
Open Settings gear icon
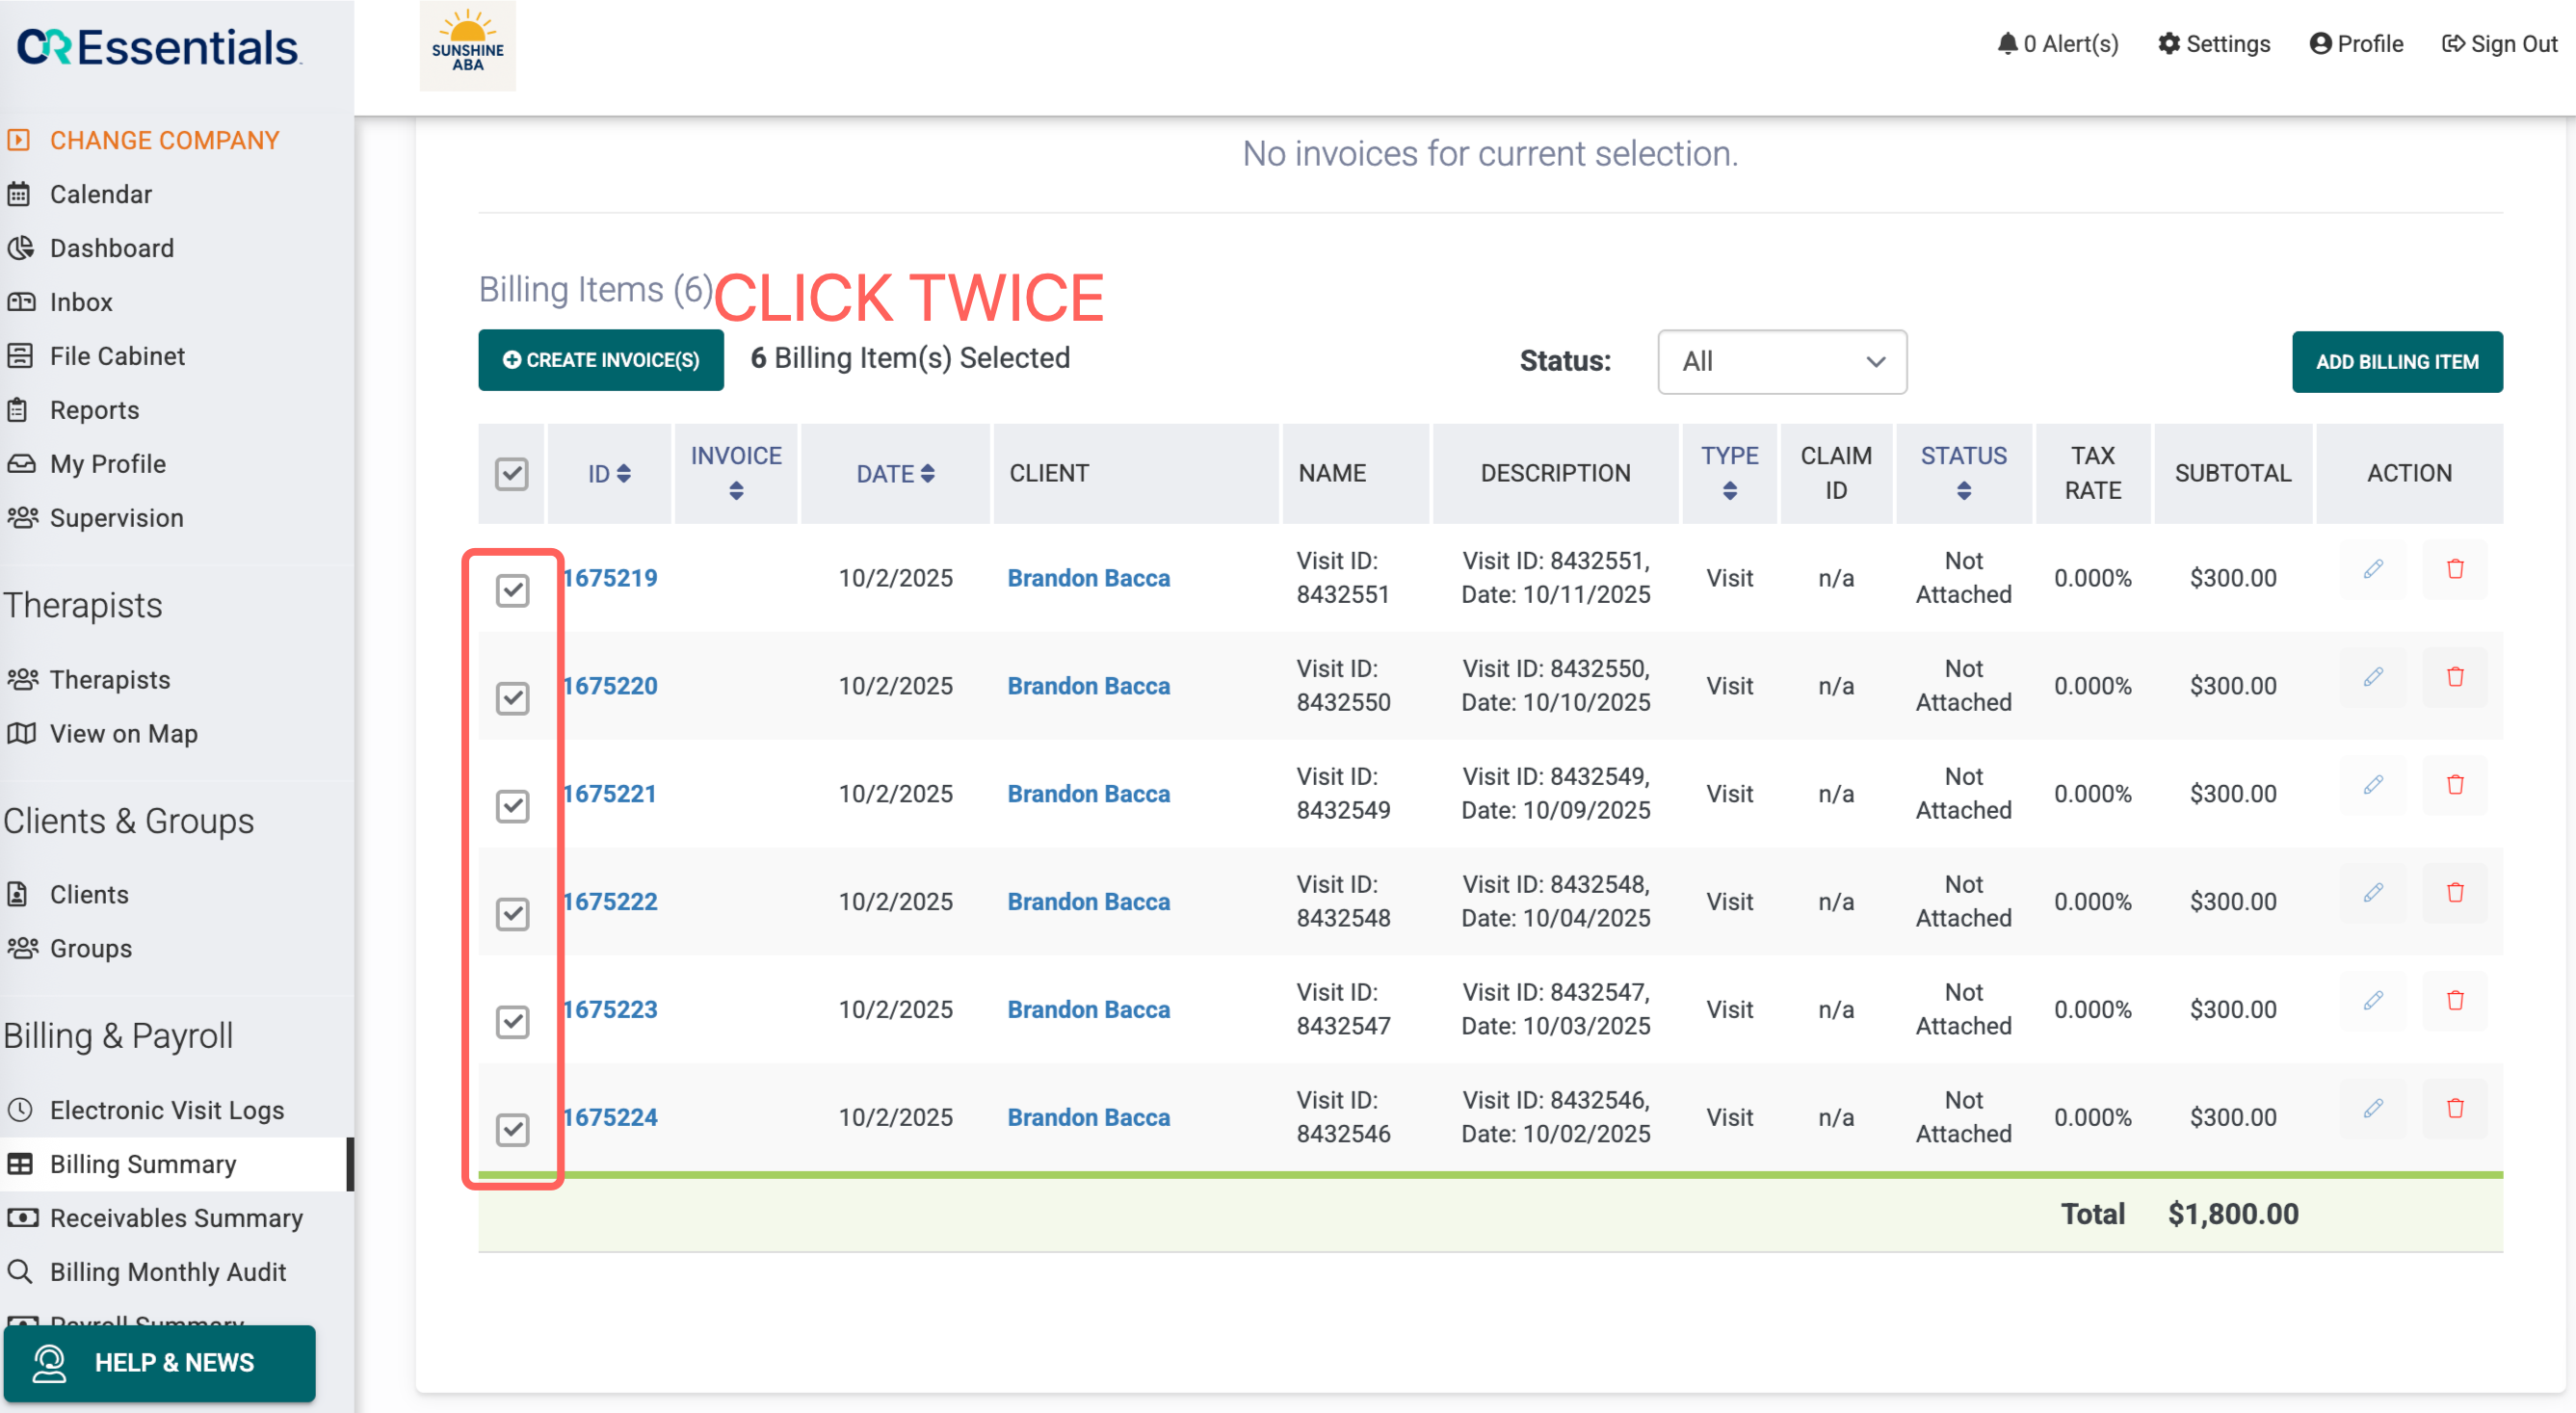pyautogui.click(x=2168, y=44)
